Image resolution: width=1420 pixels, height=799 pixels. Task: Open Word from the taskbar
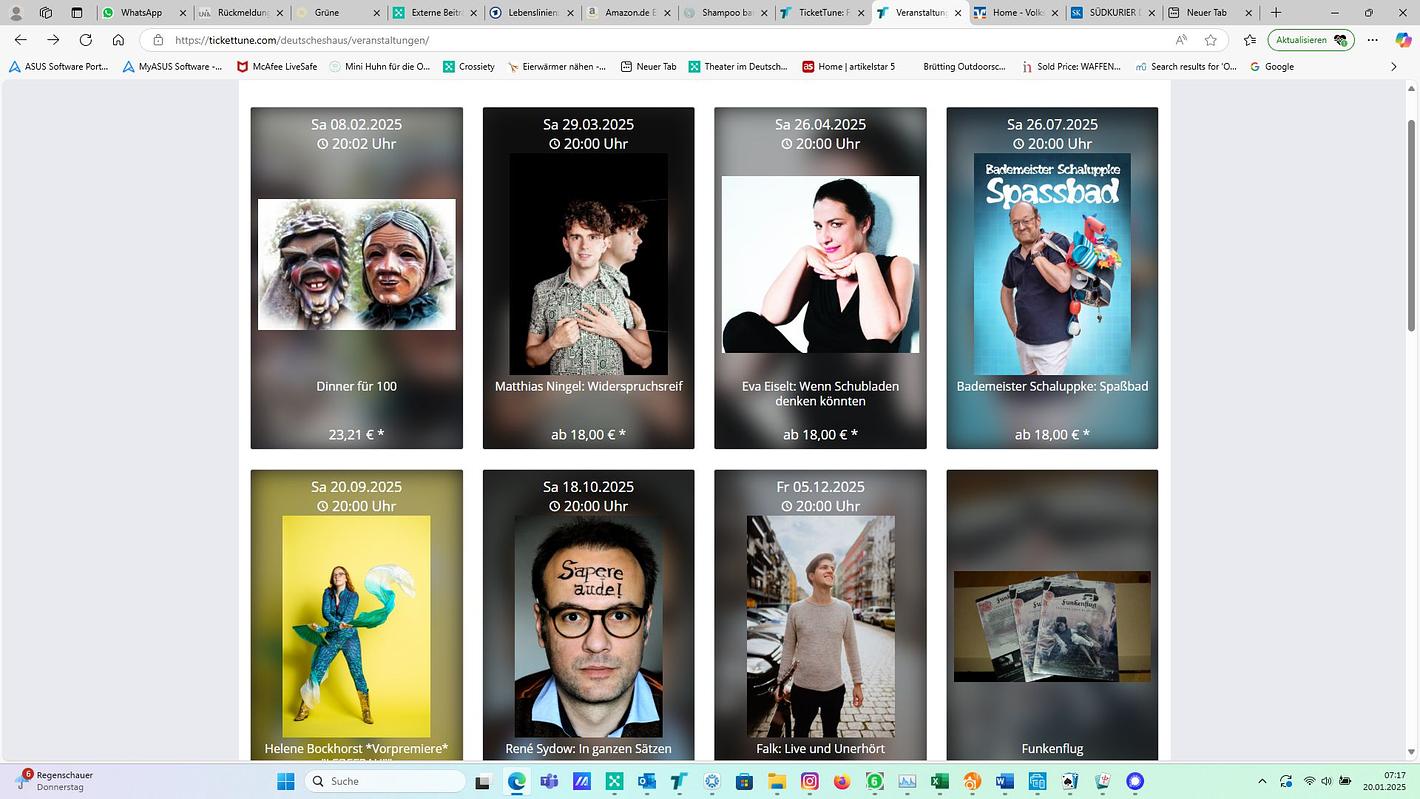pos(1004,781)
